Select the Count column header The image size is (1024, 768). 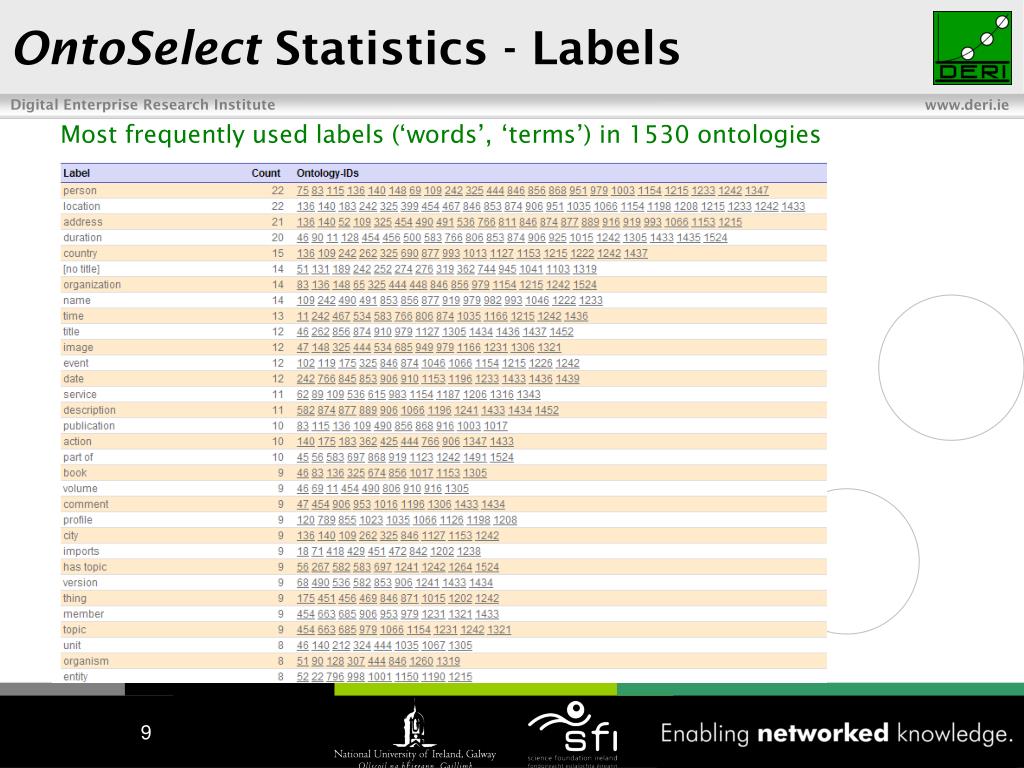click(266, 173)
